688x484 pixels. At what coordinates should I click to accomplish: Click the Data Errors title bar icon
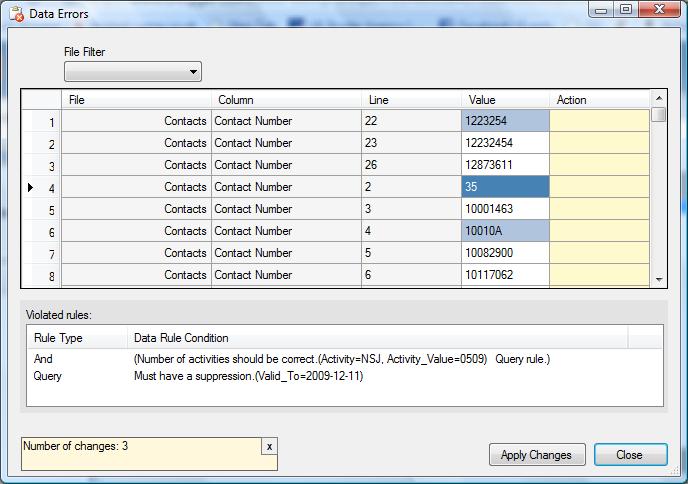click(16, 14)
